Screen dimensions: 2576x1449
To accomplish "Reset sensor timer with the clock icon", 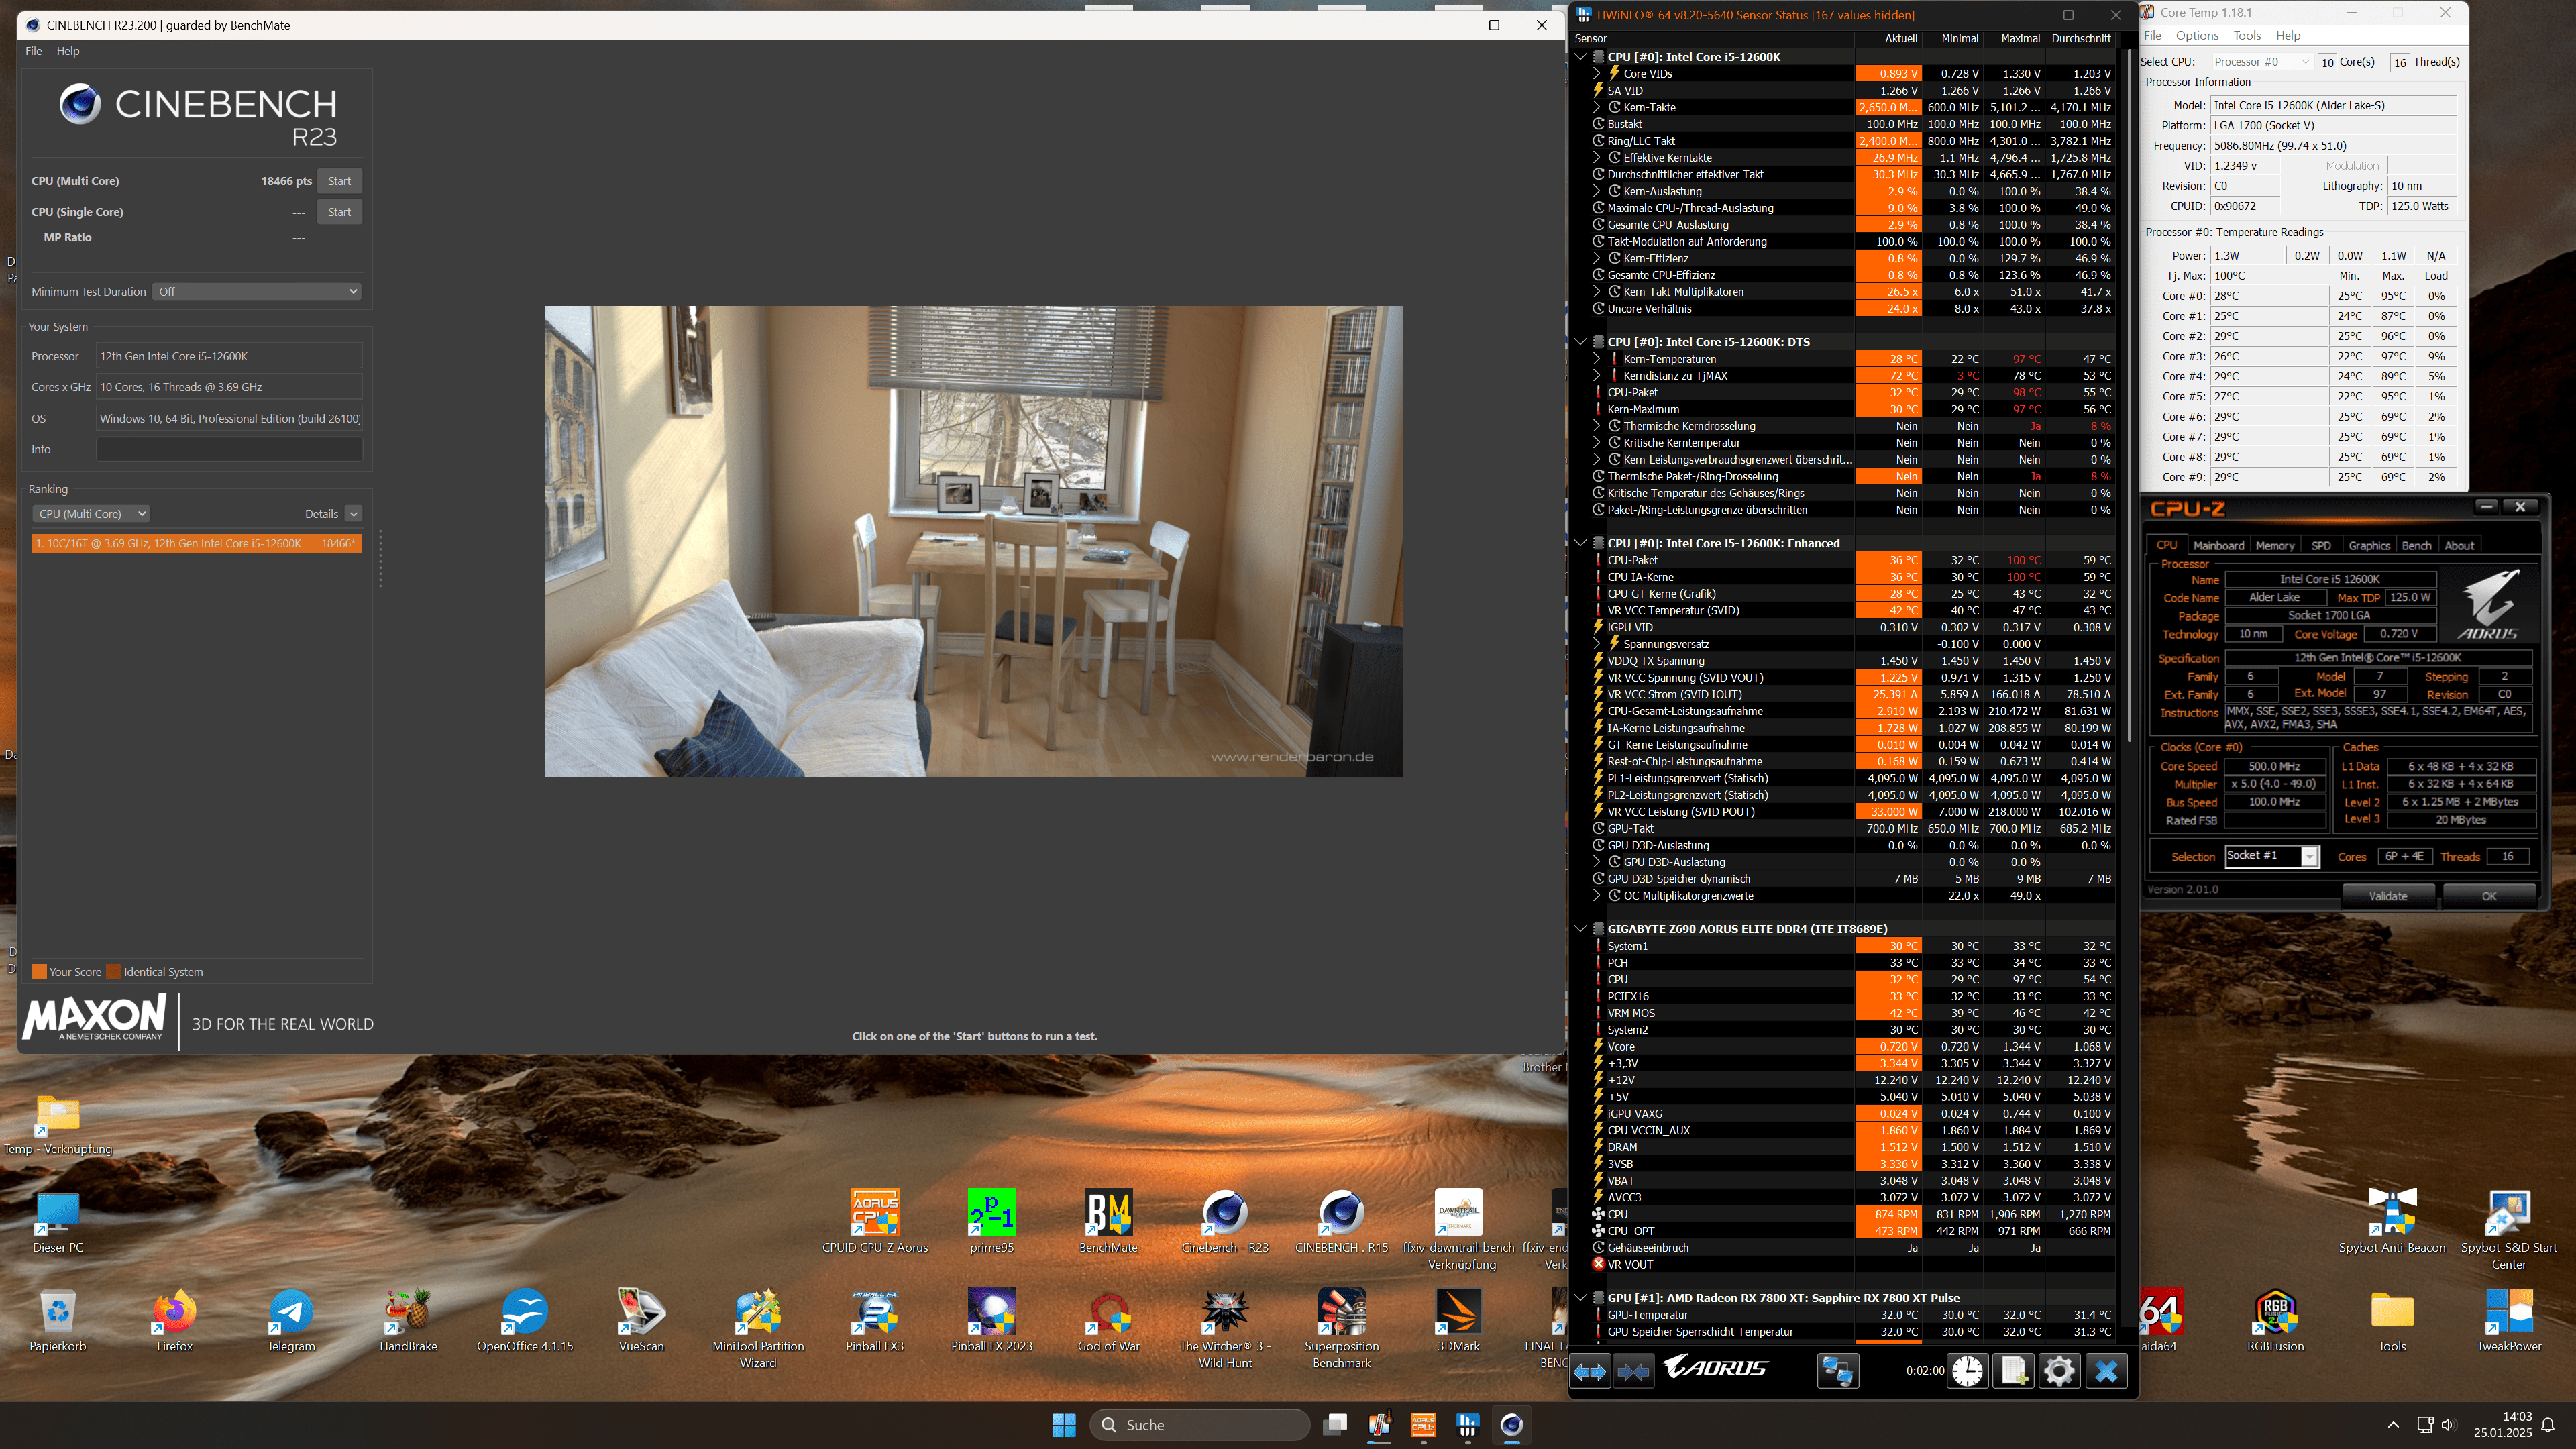I will tap(1967, 1371).
